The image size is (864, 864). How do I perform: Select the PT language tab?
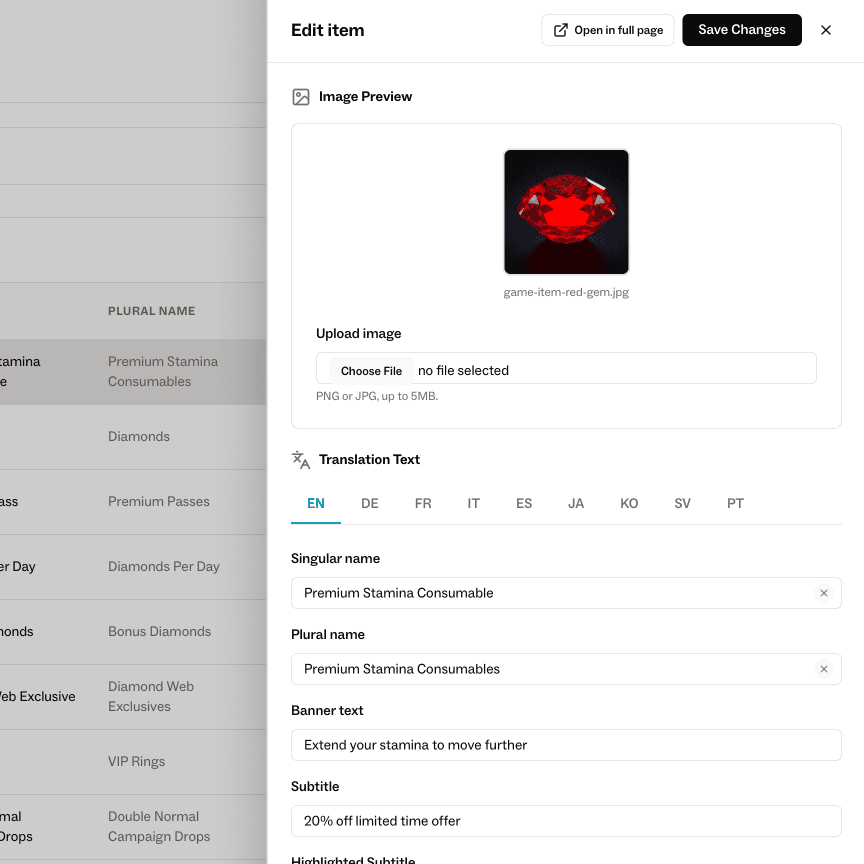[735, 504]
